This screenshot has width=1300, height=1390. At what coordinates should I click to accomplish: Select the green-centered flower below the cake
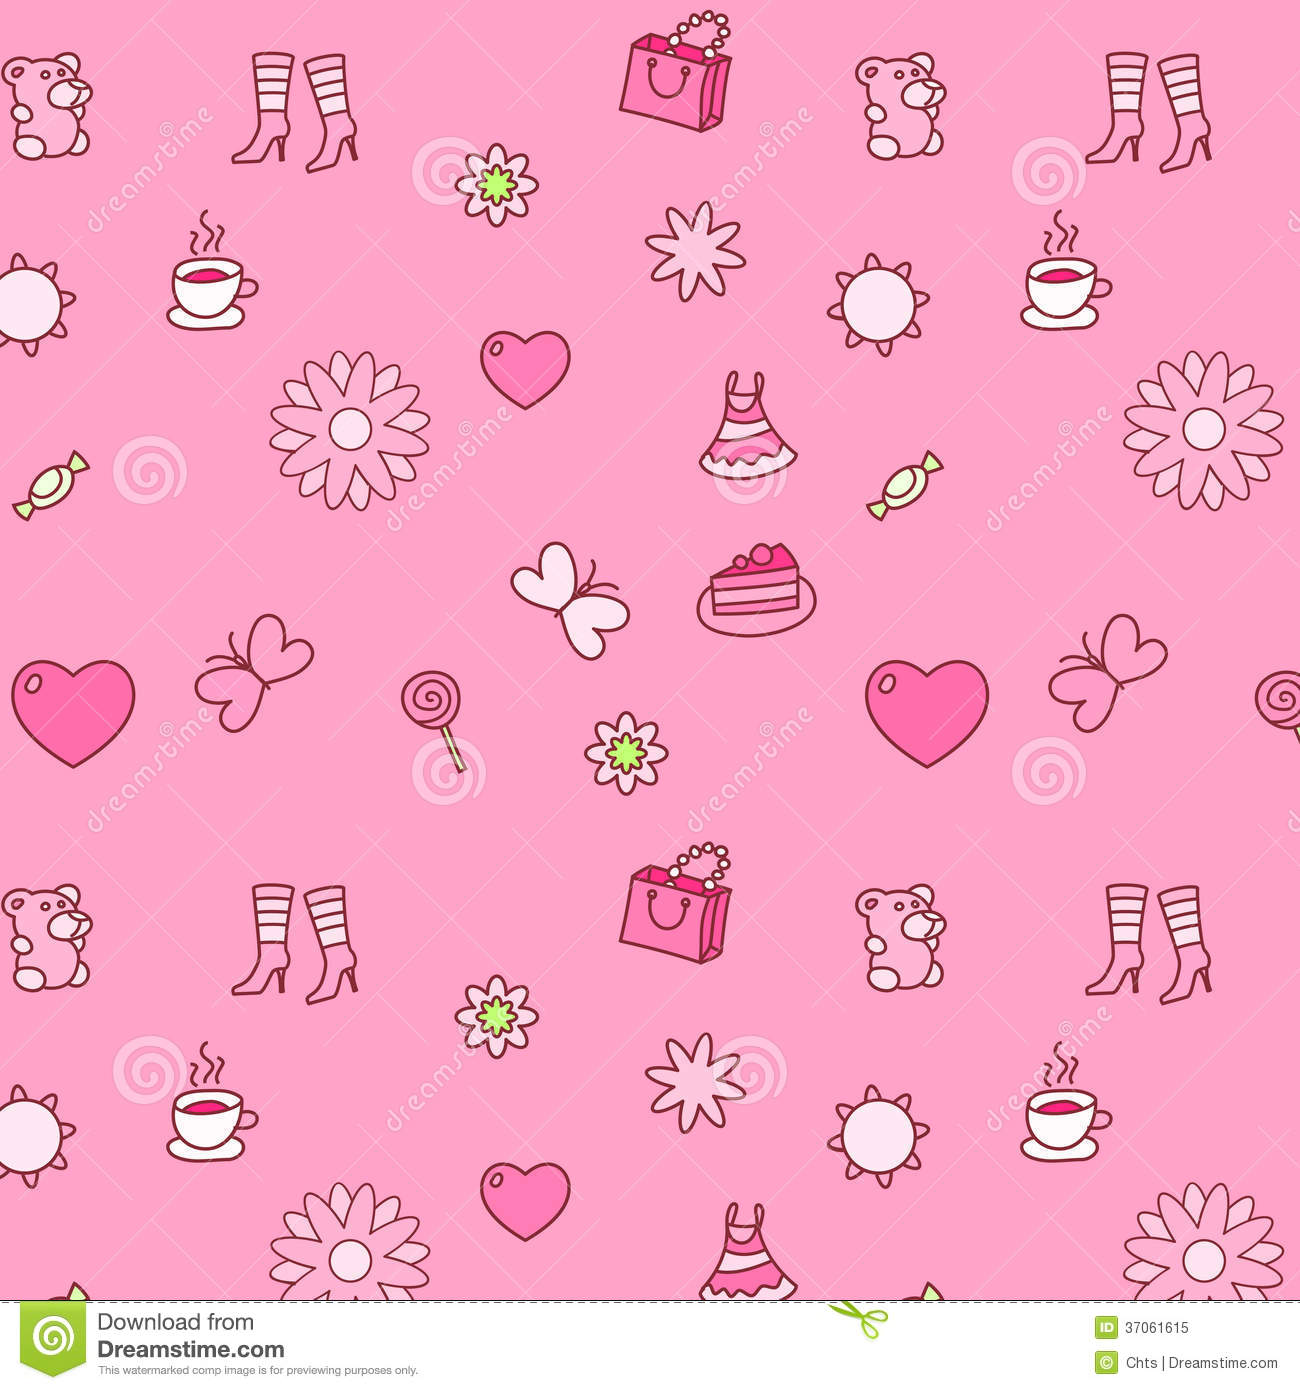[x=626, y=753]
